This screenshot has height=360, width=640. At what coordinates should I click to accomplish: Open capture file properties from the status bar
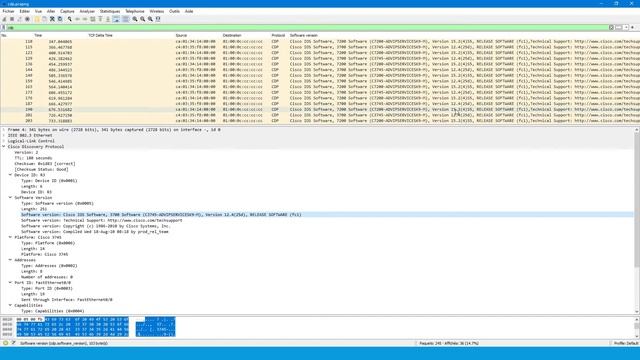(x=13, y=343)
